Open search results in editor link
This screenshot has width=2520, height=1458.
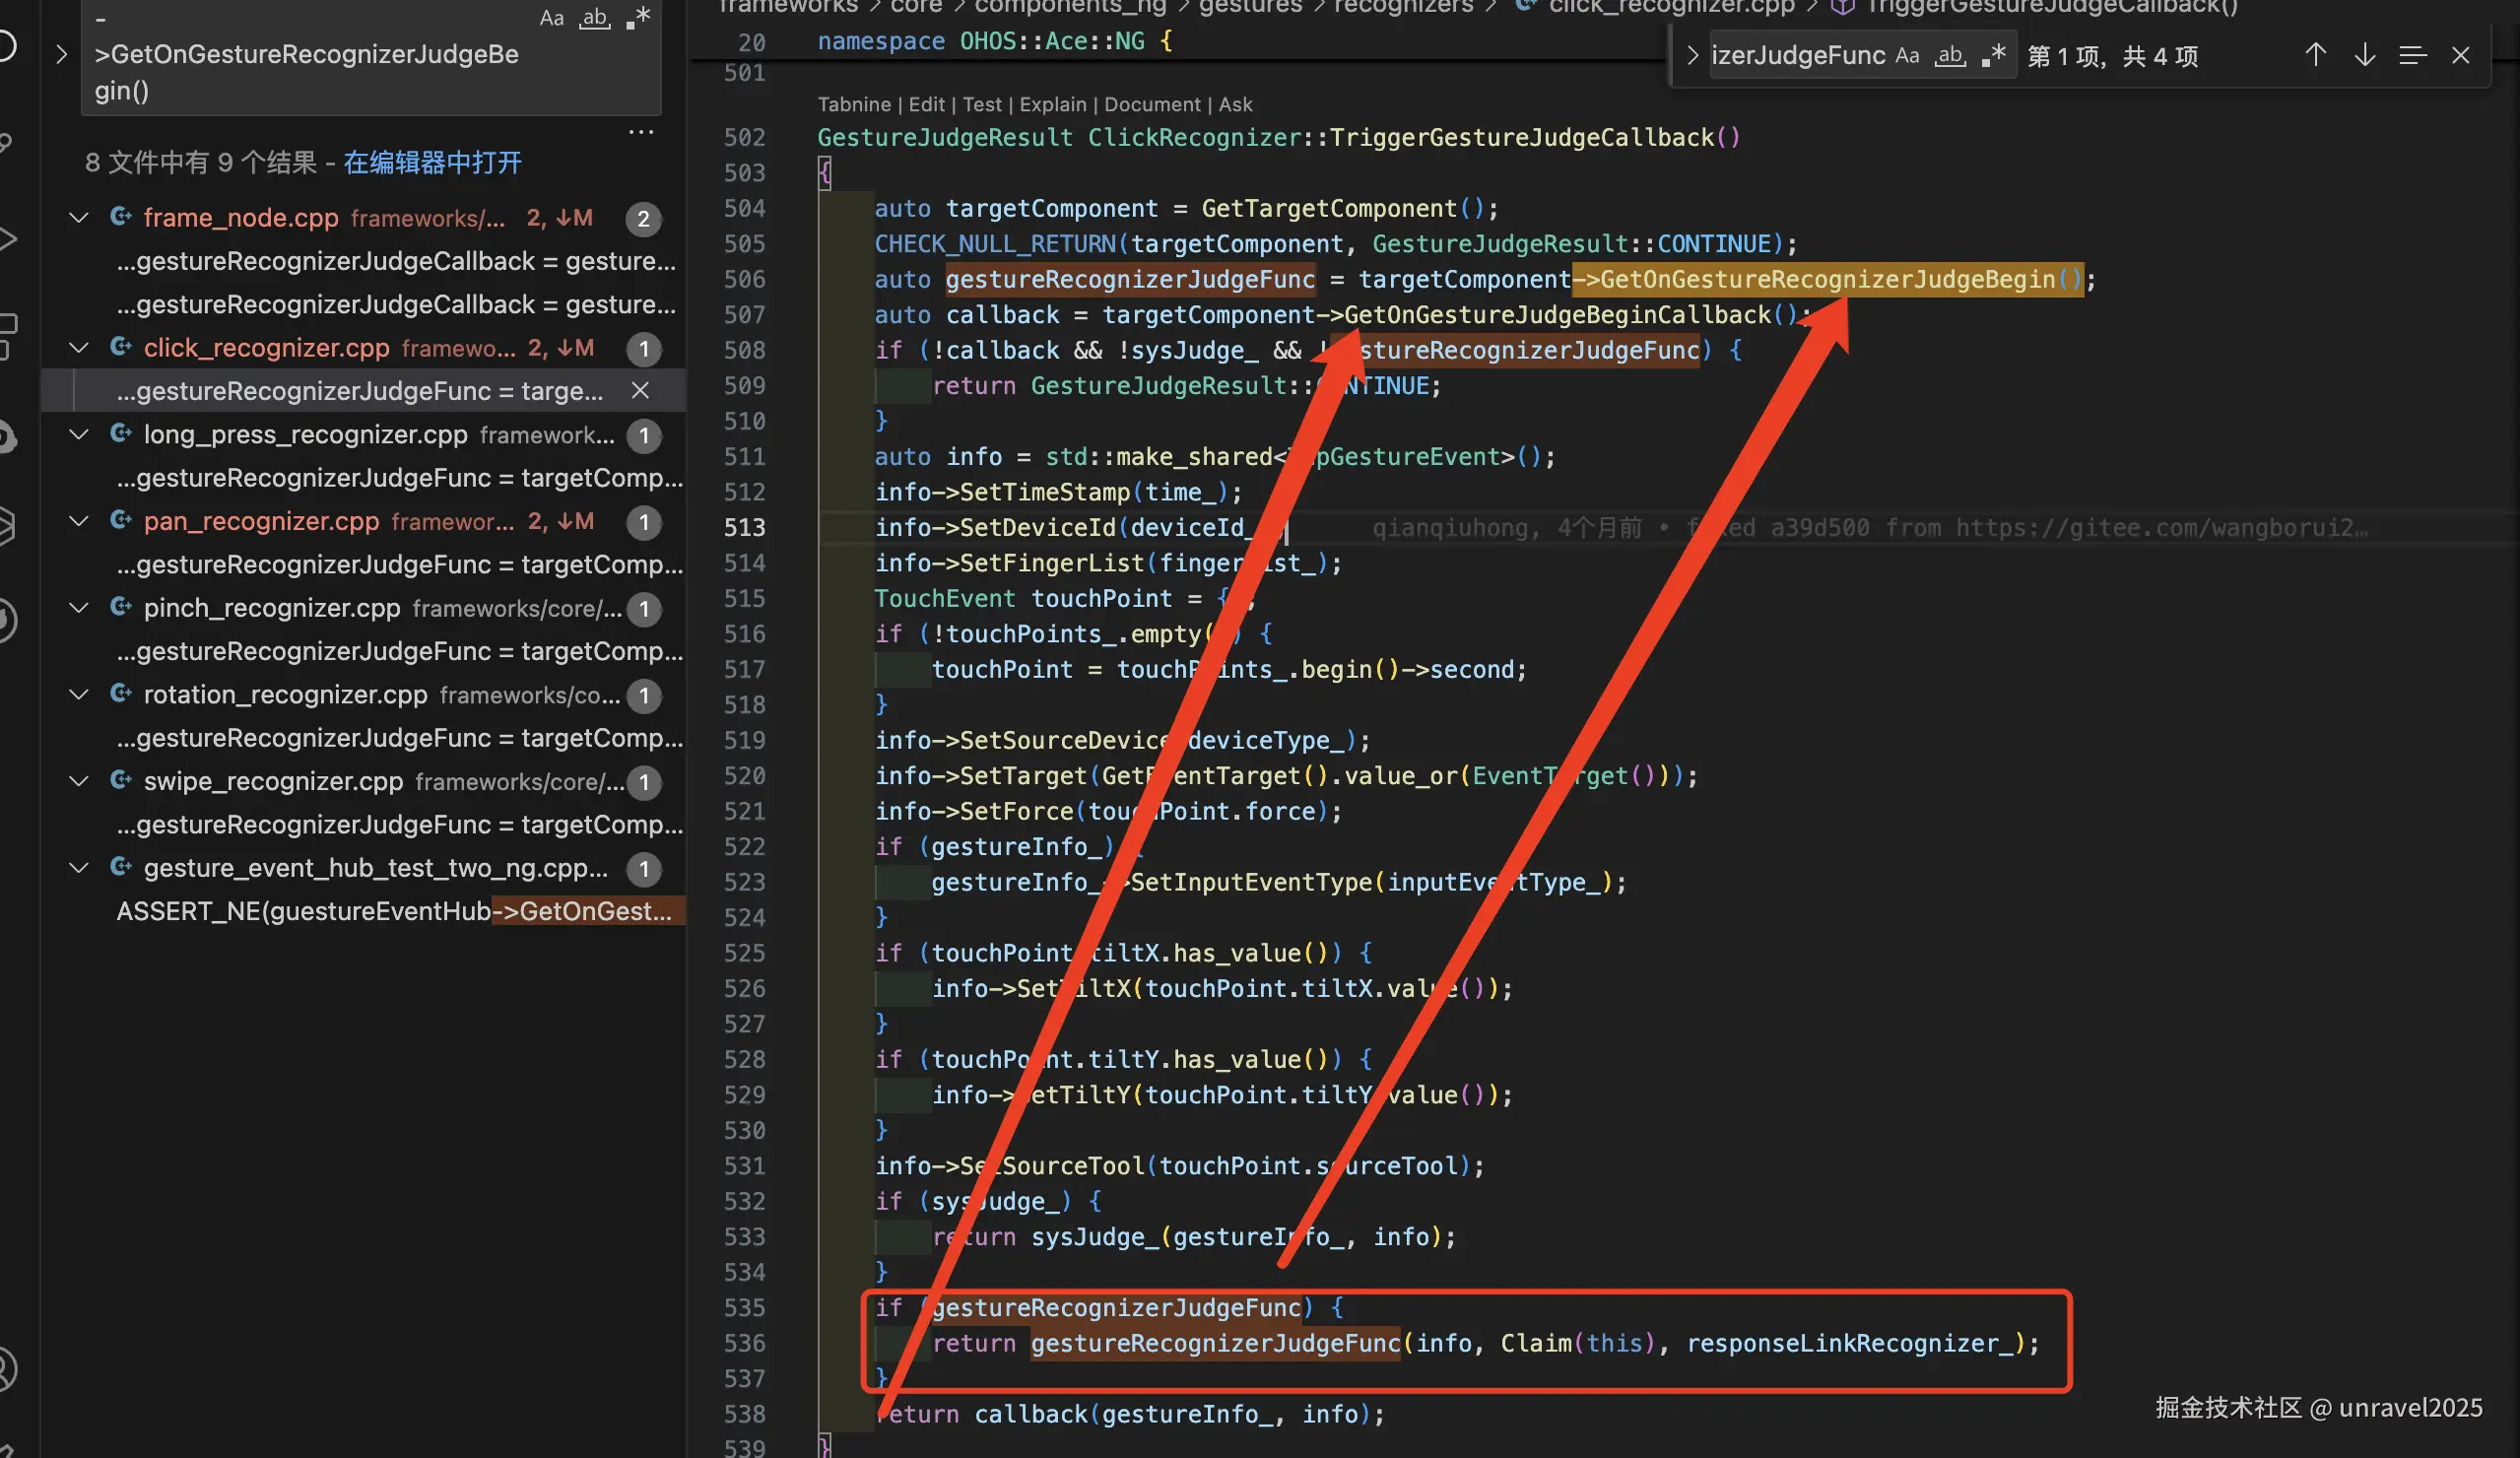click(432, 163)
